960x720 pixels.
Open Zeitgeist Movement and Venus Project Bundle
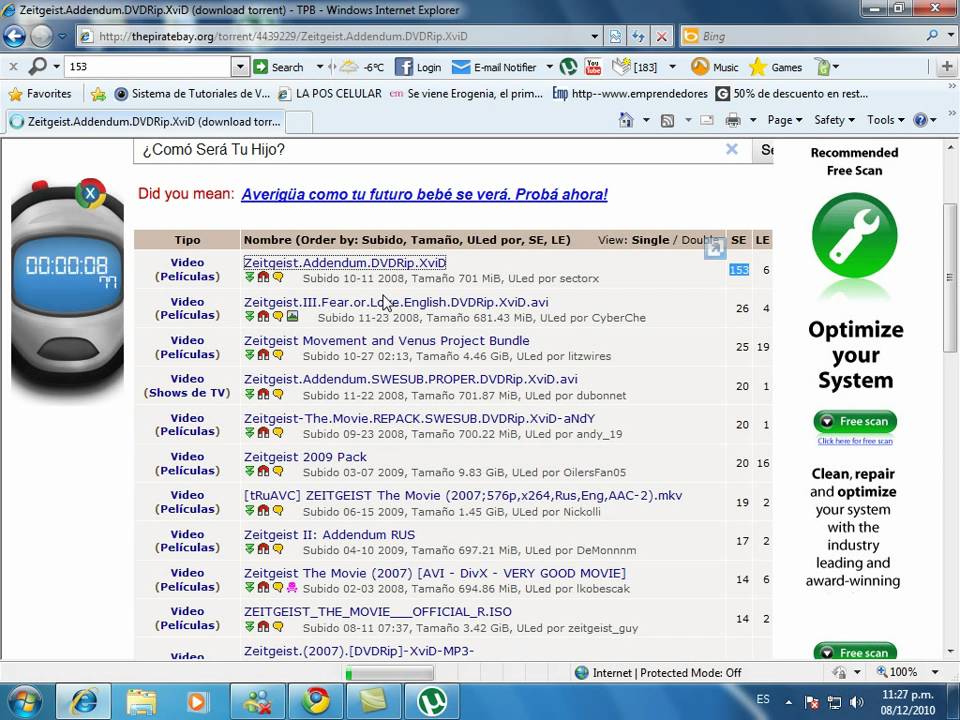[x=386, y=340]
